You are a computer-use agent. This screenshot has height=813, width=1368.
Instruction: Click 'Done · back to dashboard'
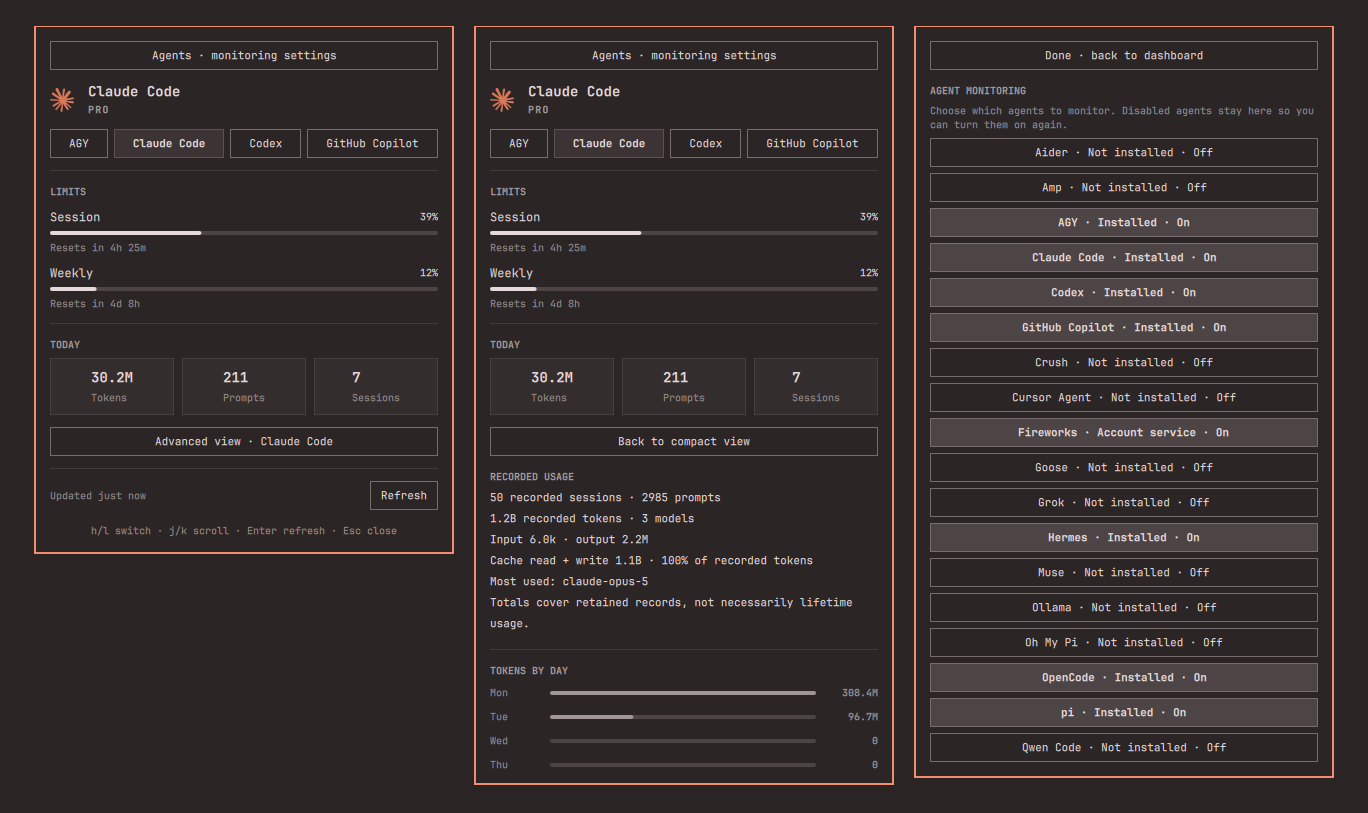coord(1124,56)
